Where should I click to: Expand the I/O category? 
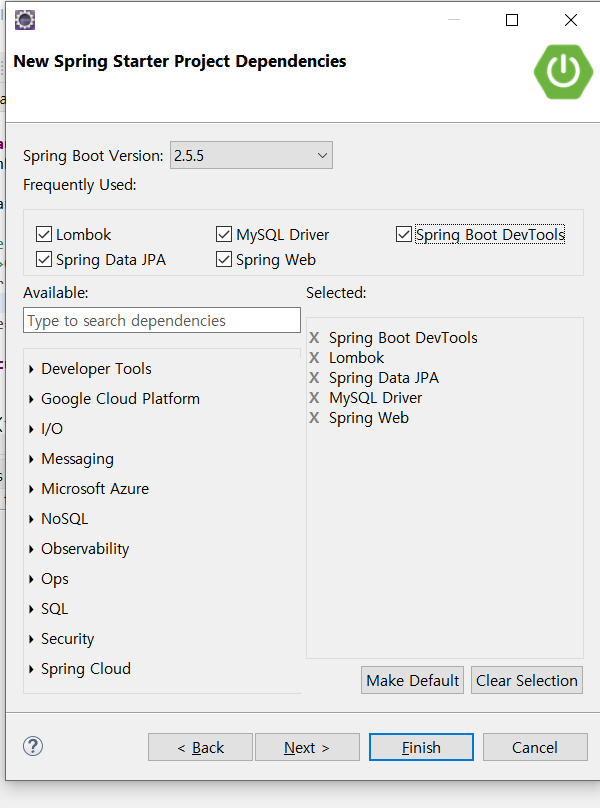[31, 429]
